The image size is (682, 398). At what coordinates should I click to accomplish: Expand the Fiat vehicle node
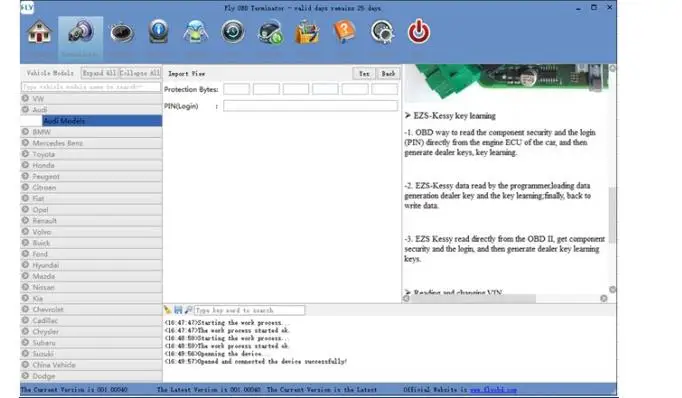[x=25, y=198]
